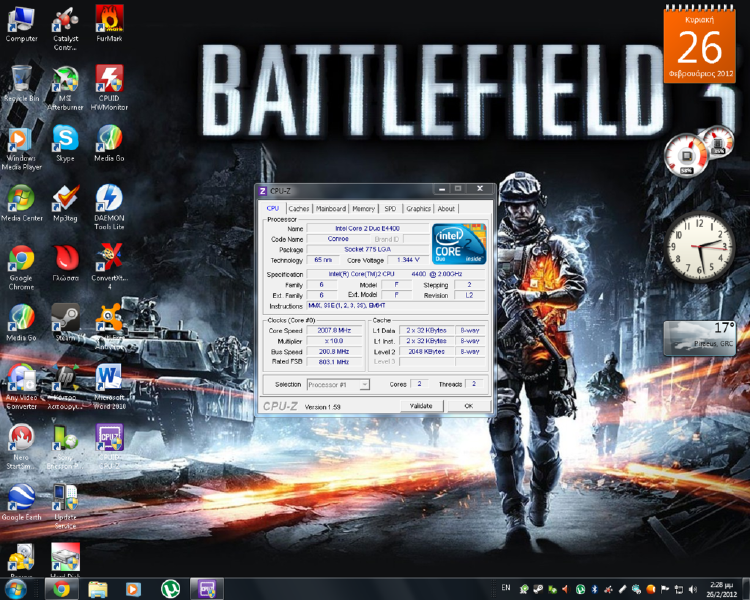Click the technology value '65 nm'
The width and height of the screenshot is (750, 600).
(x=323, y=260)
